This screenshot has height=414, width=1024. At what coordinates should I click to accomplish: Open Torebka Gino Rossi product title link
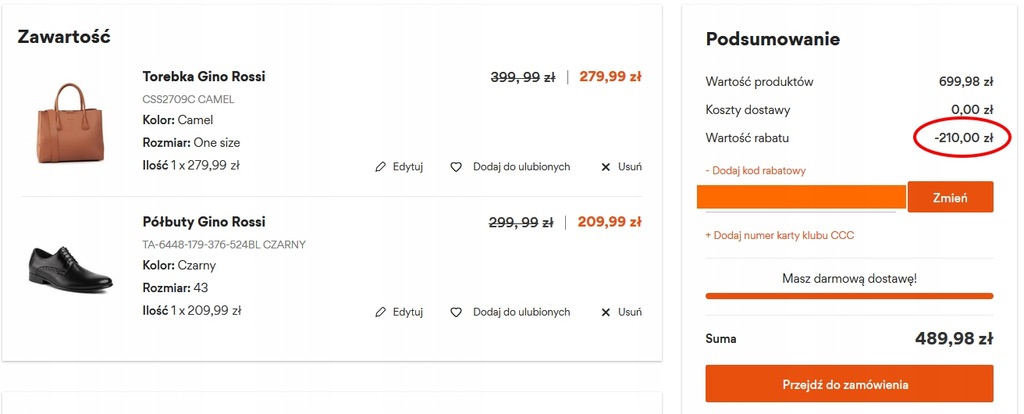[204, 76]
